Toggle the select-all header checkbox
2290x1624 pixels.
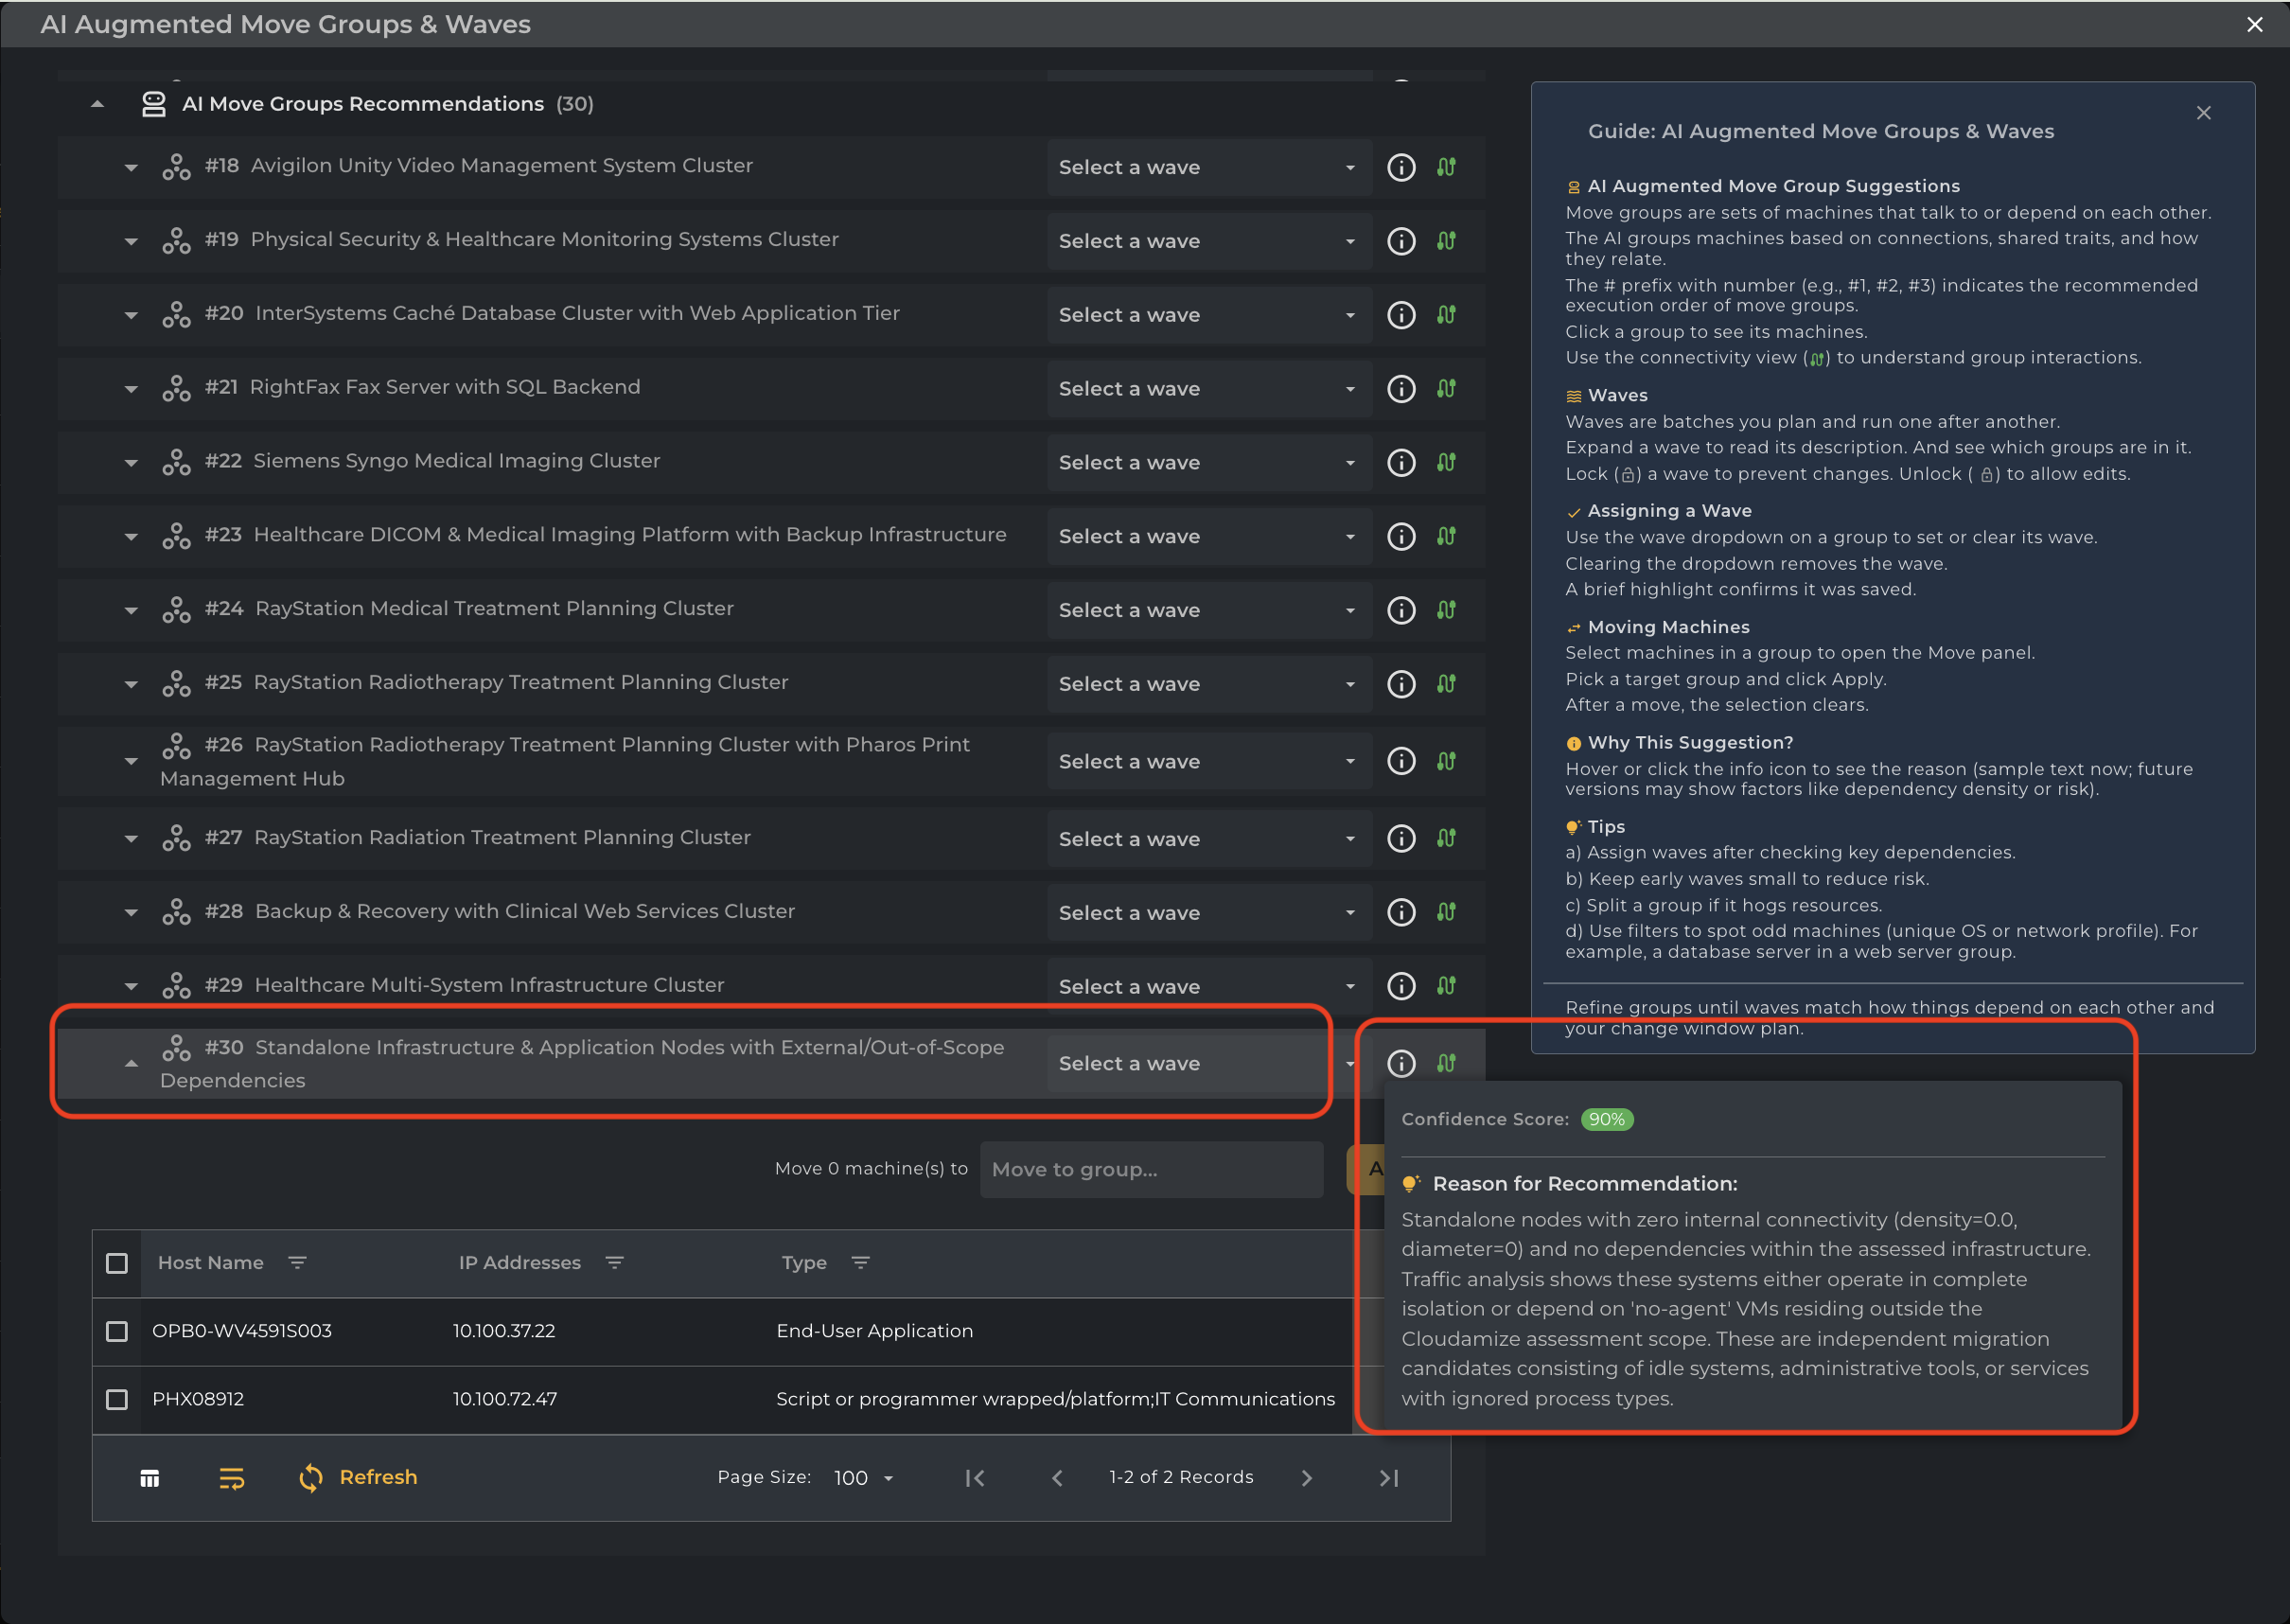[x=117, y=1263]
